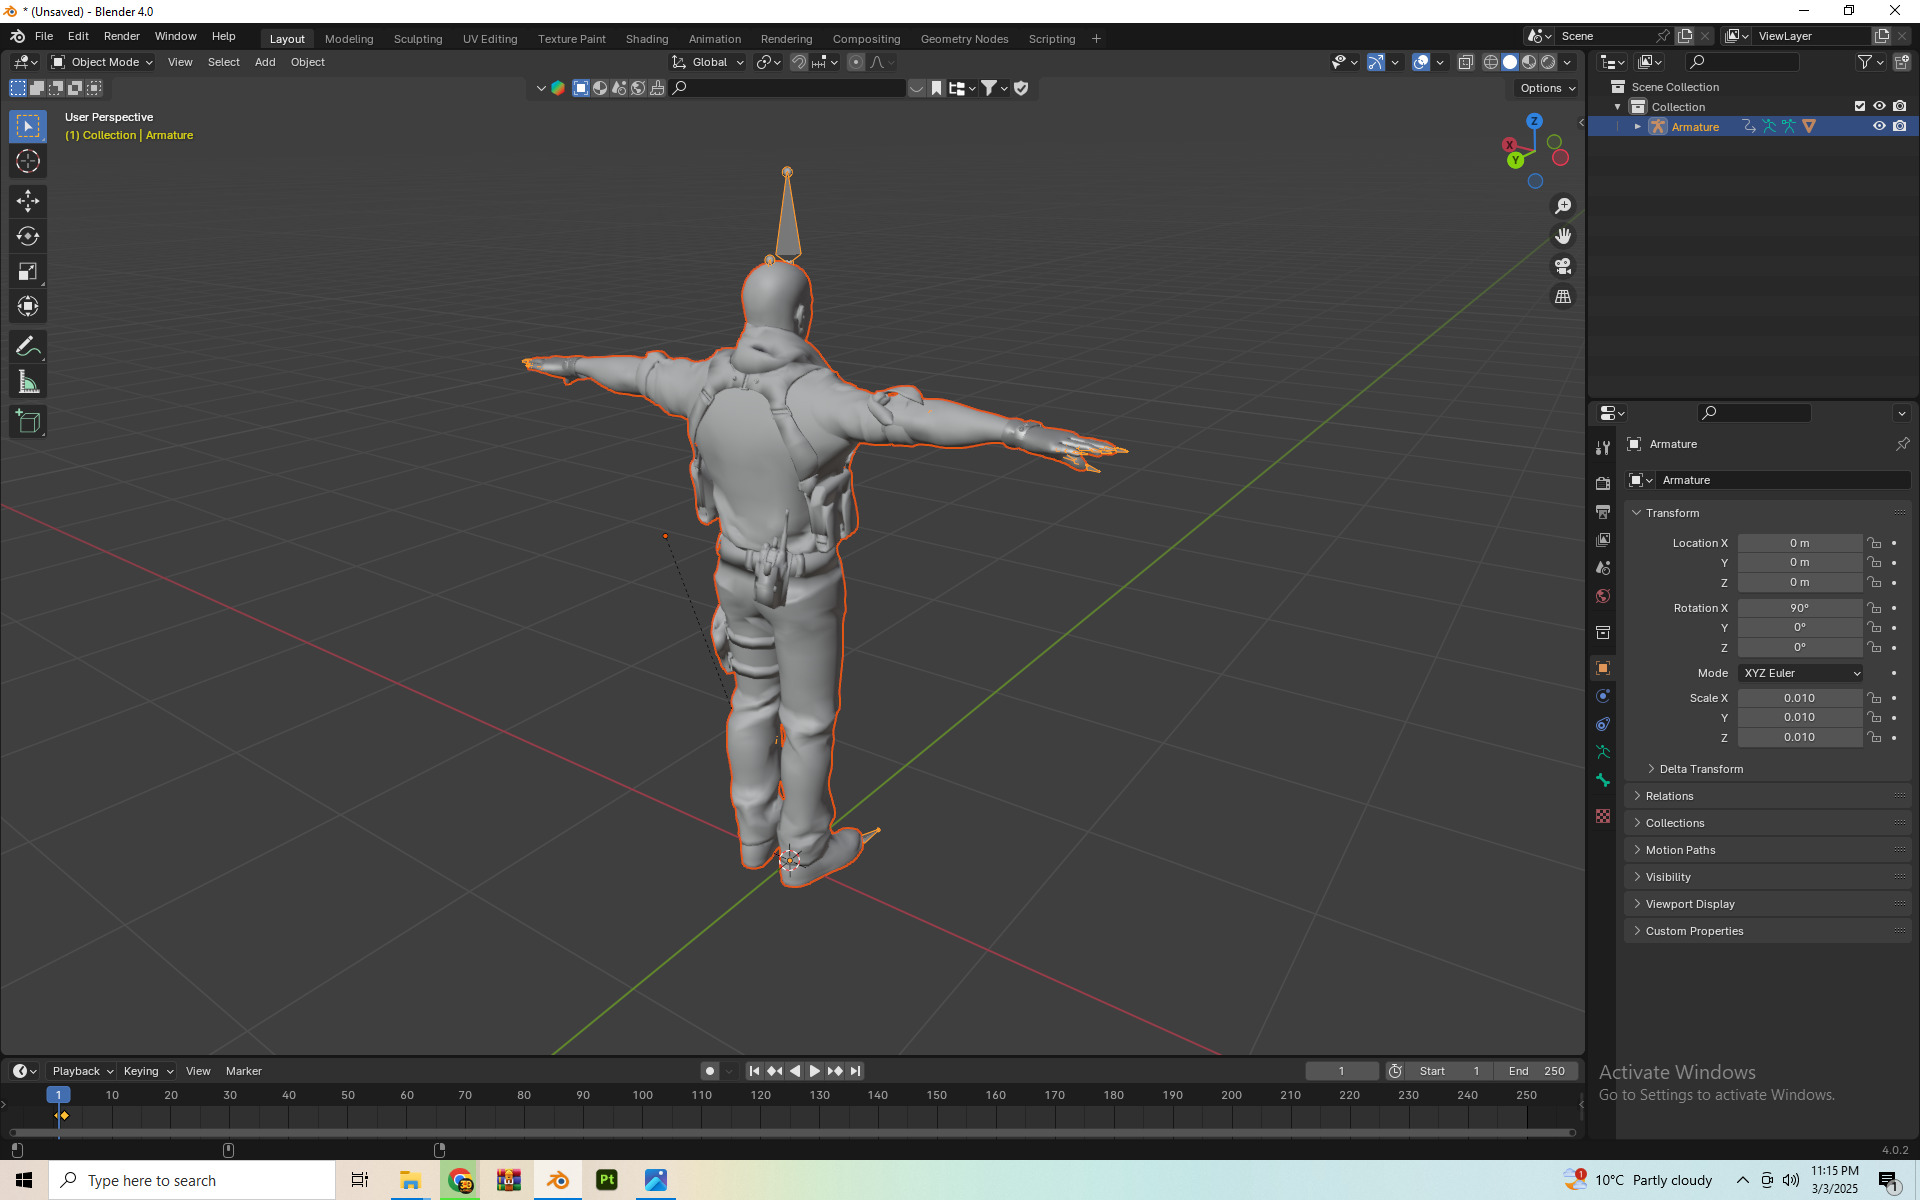The height and width of the screenshot is (1200, 1920).
Task: Switch to the Shading workspace tab
Action: point(647,39)
